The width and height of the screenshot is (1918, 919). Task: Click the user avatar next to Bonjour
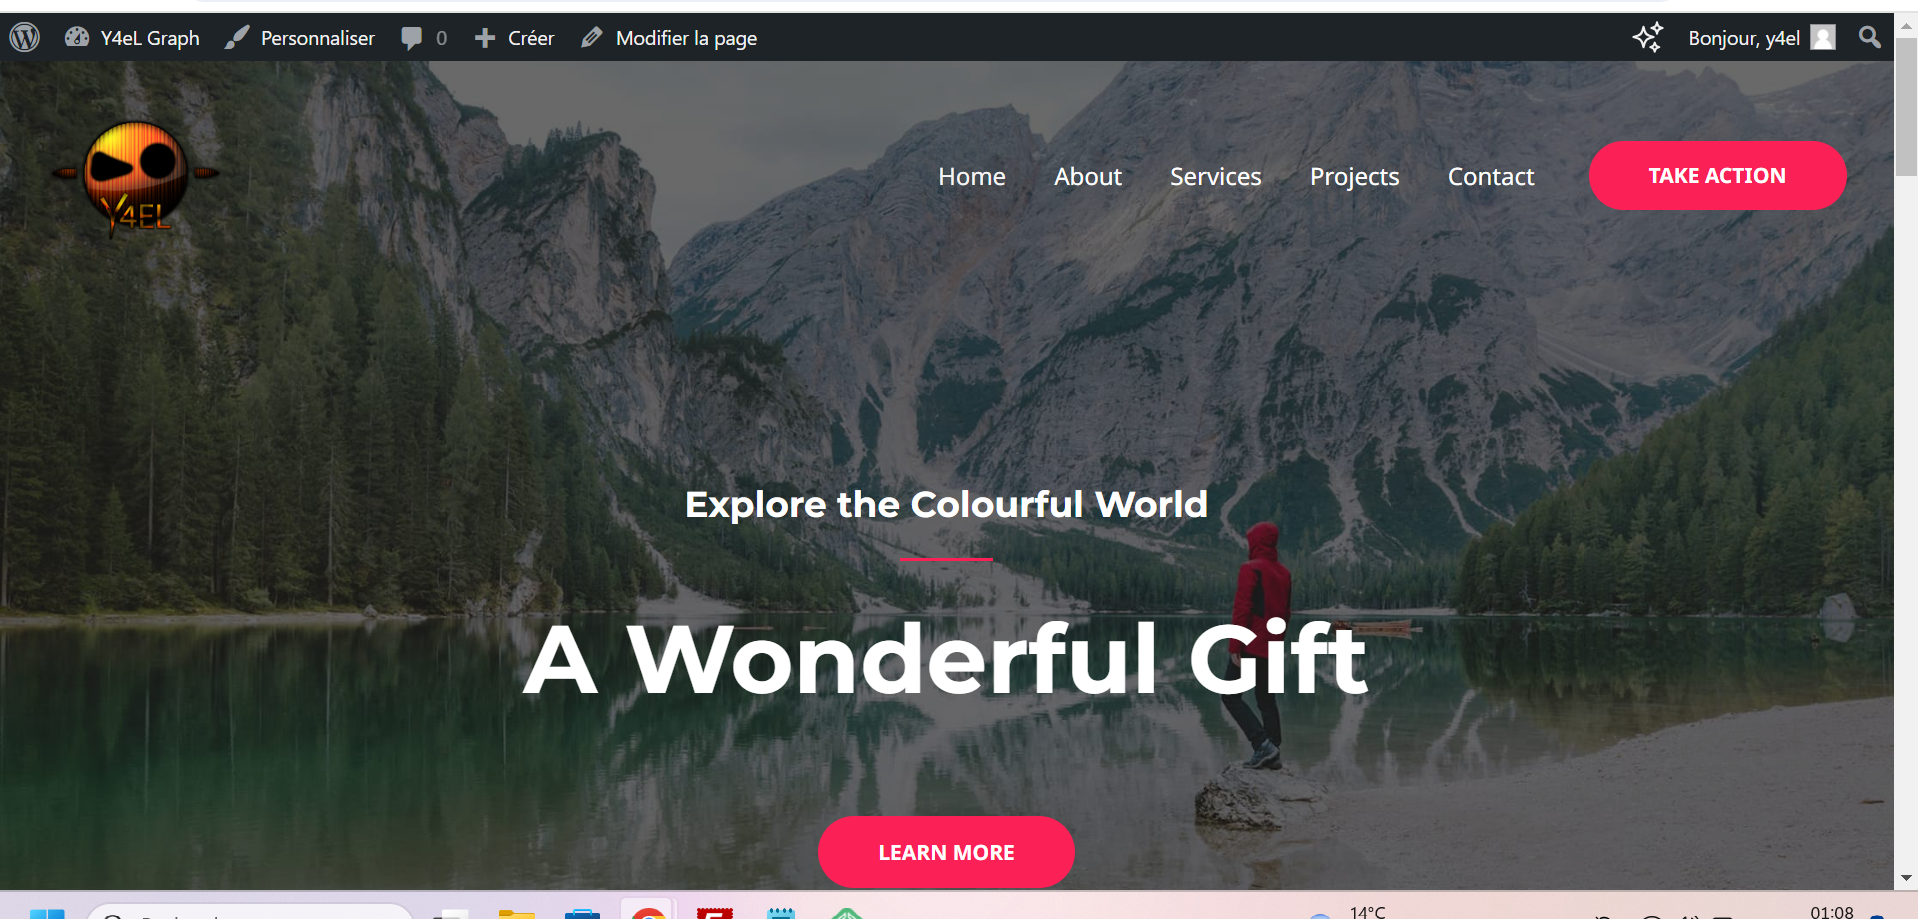[x=1823, y=38]
